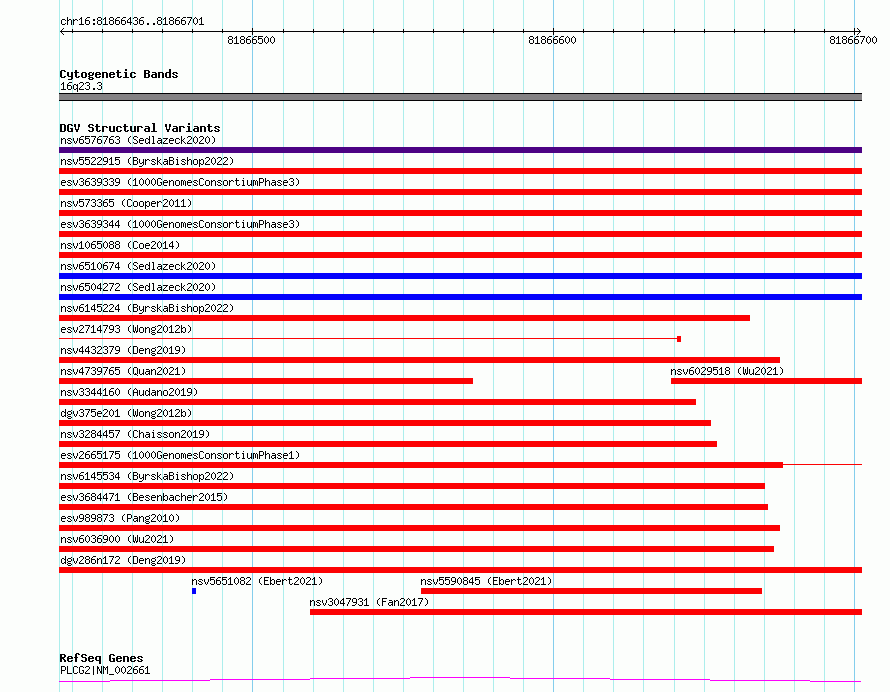890x692 pixels.
Task: Select the purple nsv6576763 variant bar
Action: click(x=460, y=150)
